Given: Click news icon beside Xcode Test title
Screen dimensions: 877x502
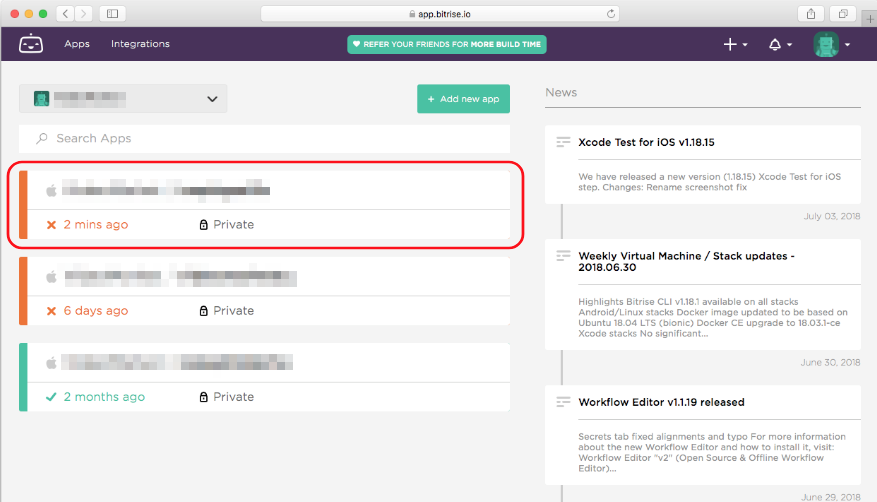Looking at the screenshot, I should [x=563, y=142].
